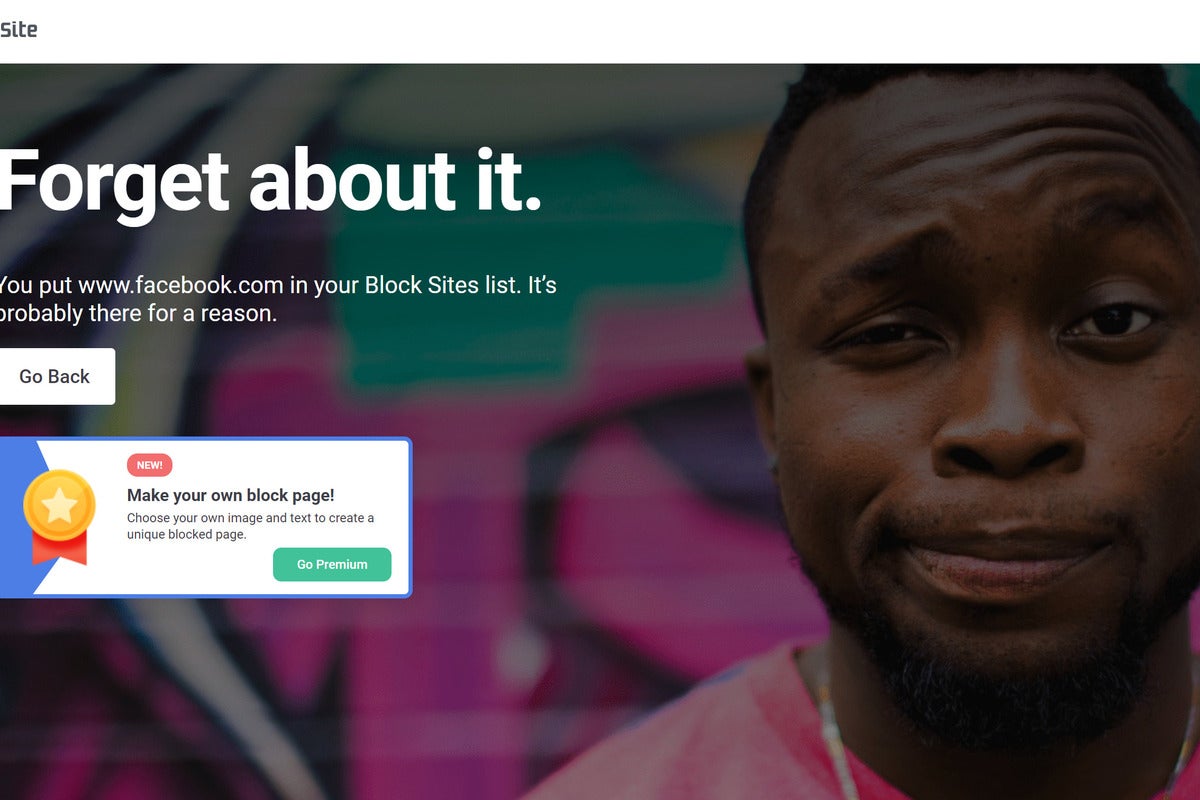
Task: Click the white star inside the medal
Action: [x=59, y=506]
